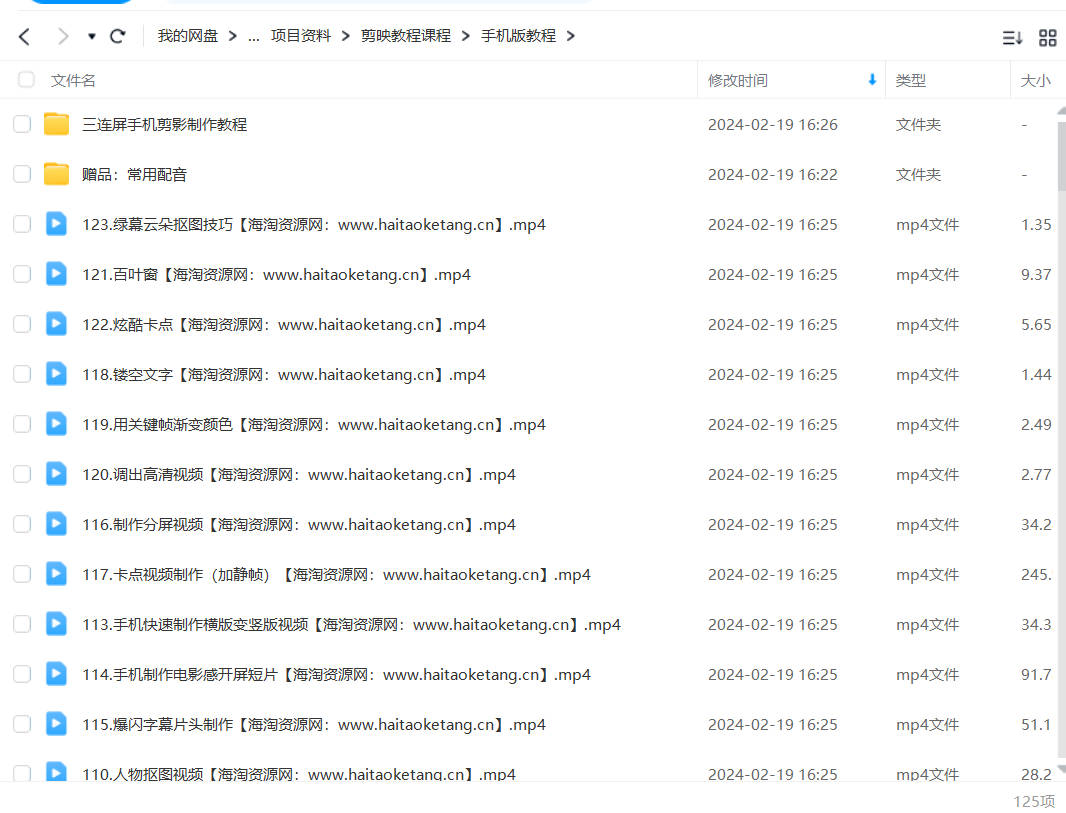
Task: Select the checkbox for 120.调出高清视频
Action: coord(22,474)
